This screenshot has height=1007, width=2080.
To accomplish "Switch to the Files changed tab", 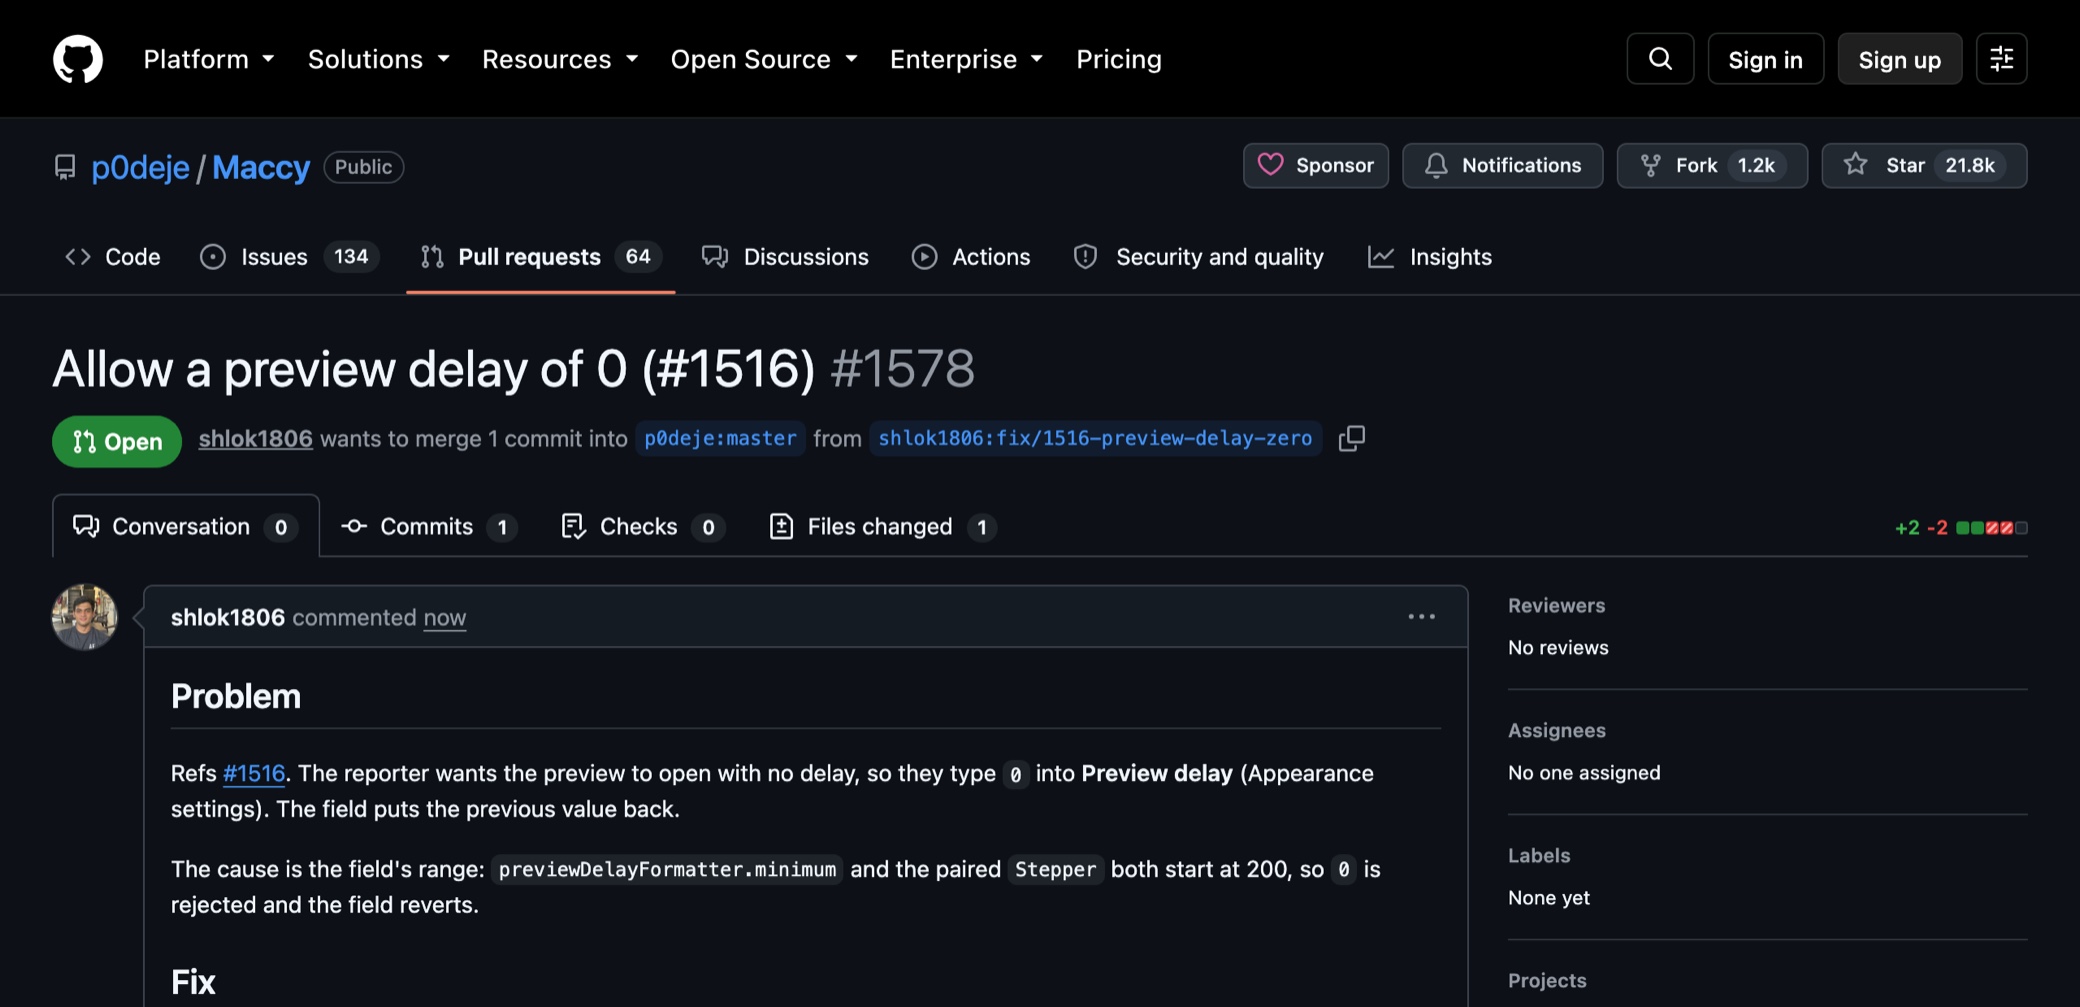I will [x=883, y=526].
